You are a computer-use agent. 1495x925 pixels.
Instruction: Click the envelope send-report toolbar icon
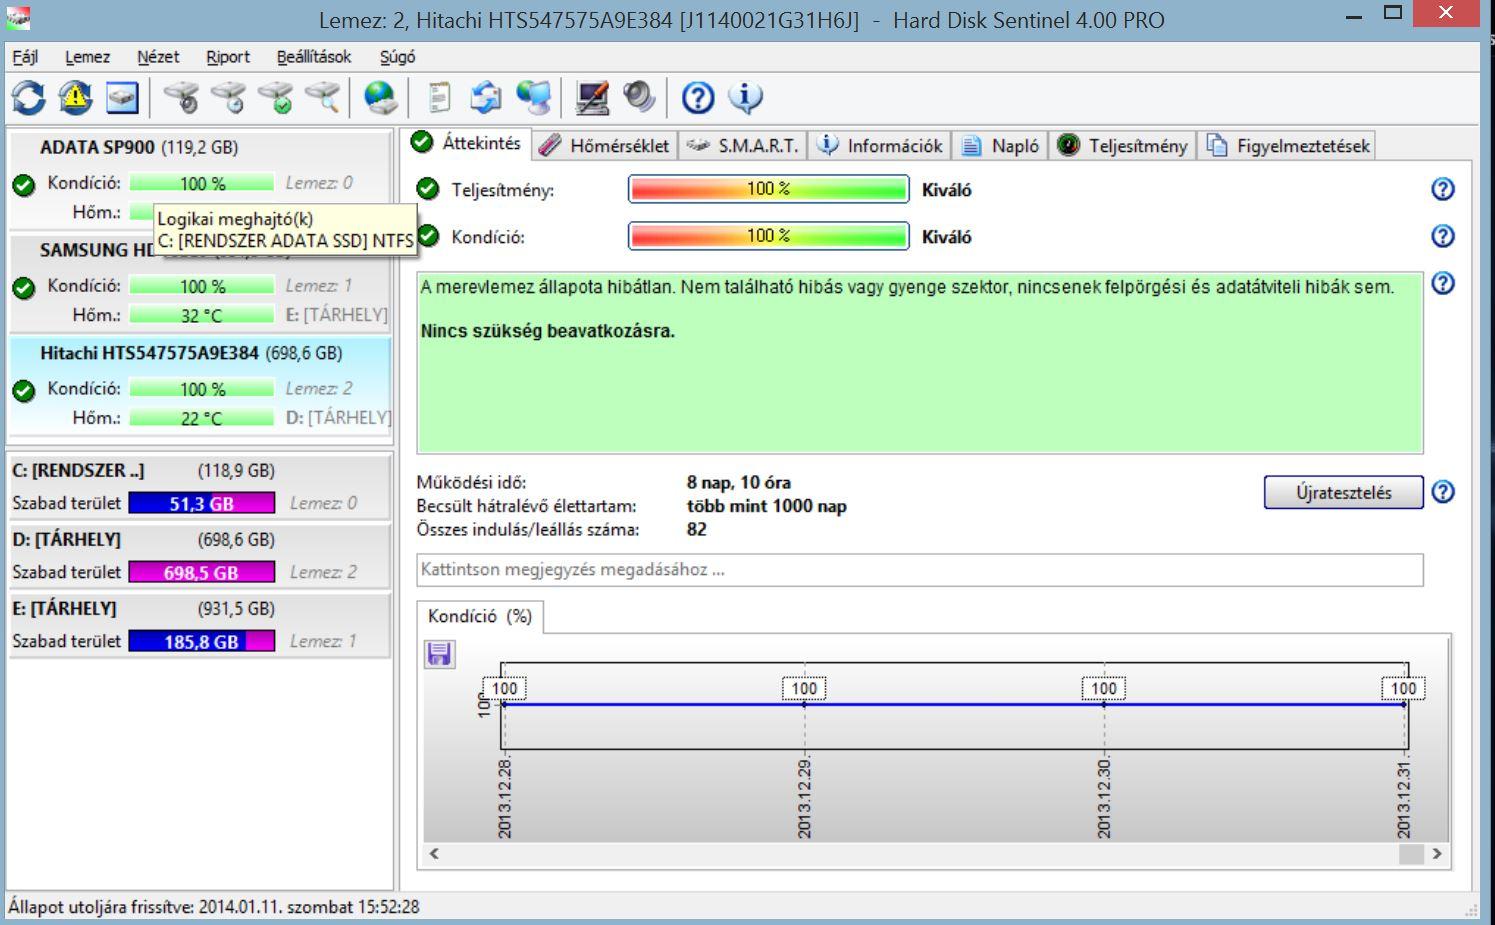coord(486,97)
